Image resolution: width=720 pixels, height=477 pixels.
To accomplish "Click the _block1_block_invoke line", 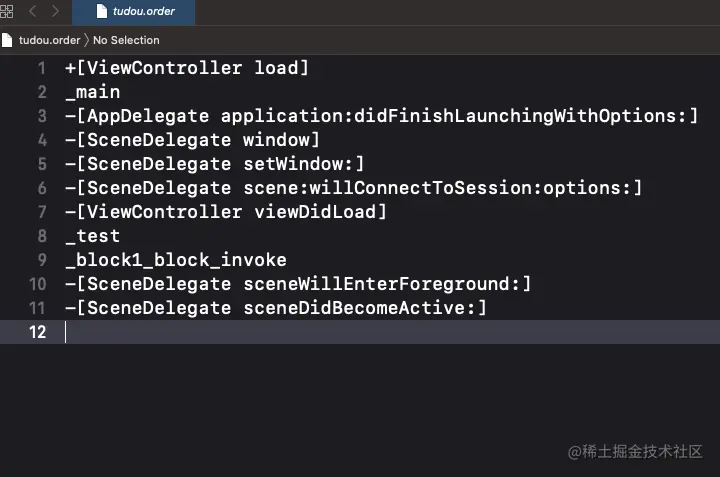I will 175,260.
